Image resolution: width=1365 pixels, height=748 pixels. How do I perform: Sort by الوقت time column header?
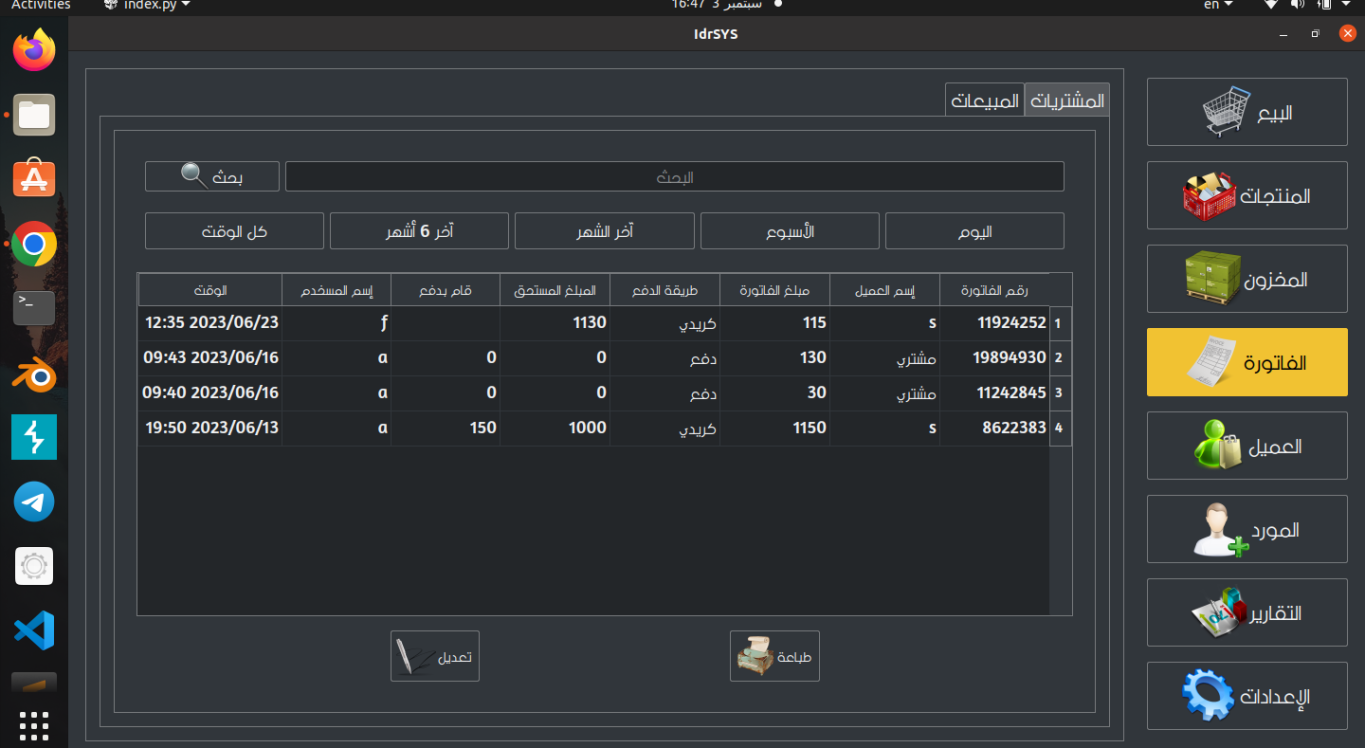(210, 291)
